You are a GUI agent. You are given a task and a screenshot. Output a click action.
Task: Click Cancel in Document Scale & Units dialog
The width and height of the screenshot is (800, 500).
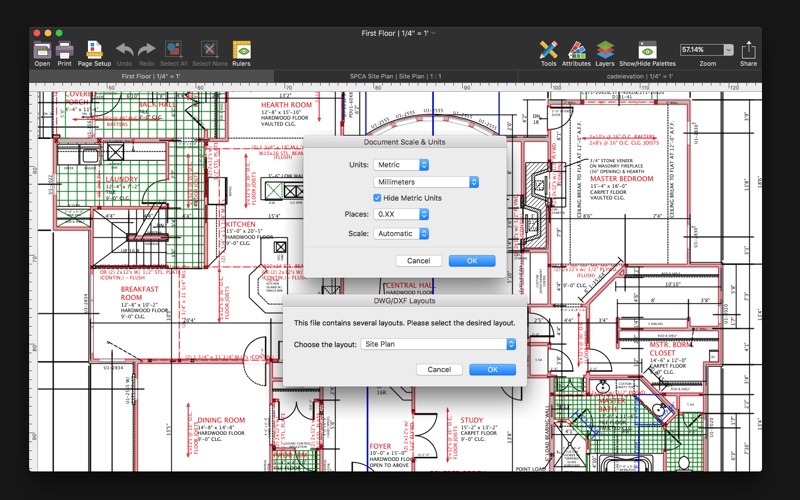coord(418,261)
